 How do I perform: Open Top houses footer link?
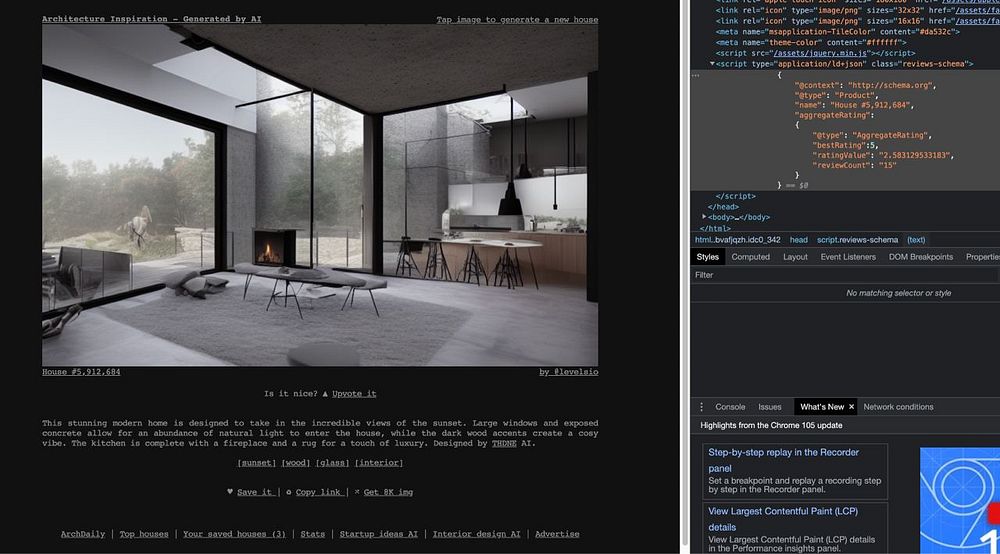[144, 534]
